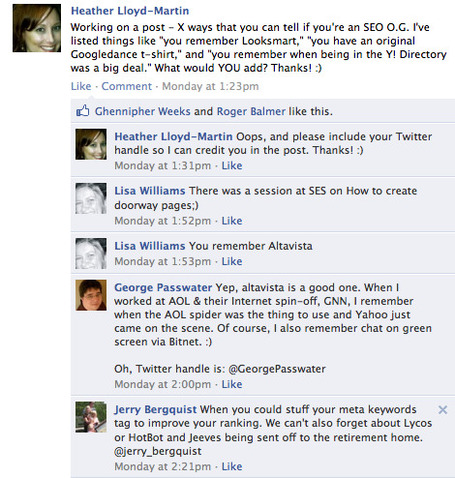Open Heather Lloyd-Martin's large profile photo
The width and height of the screenshot is (455, 478).
pos(37,28)
